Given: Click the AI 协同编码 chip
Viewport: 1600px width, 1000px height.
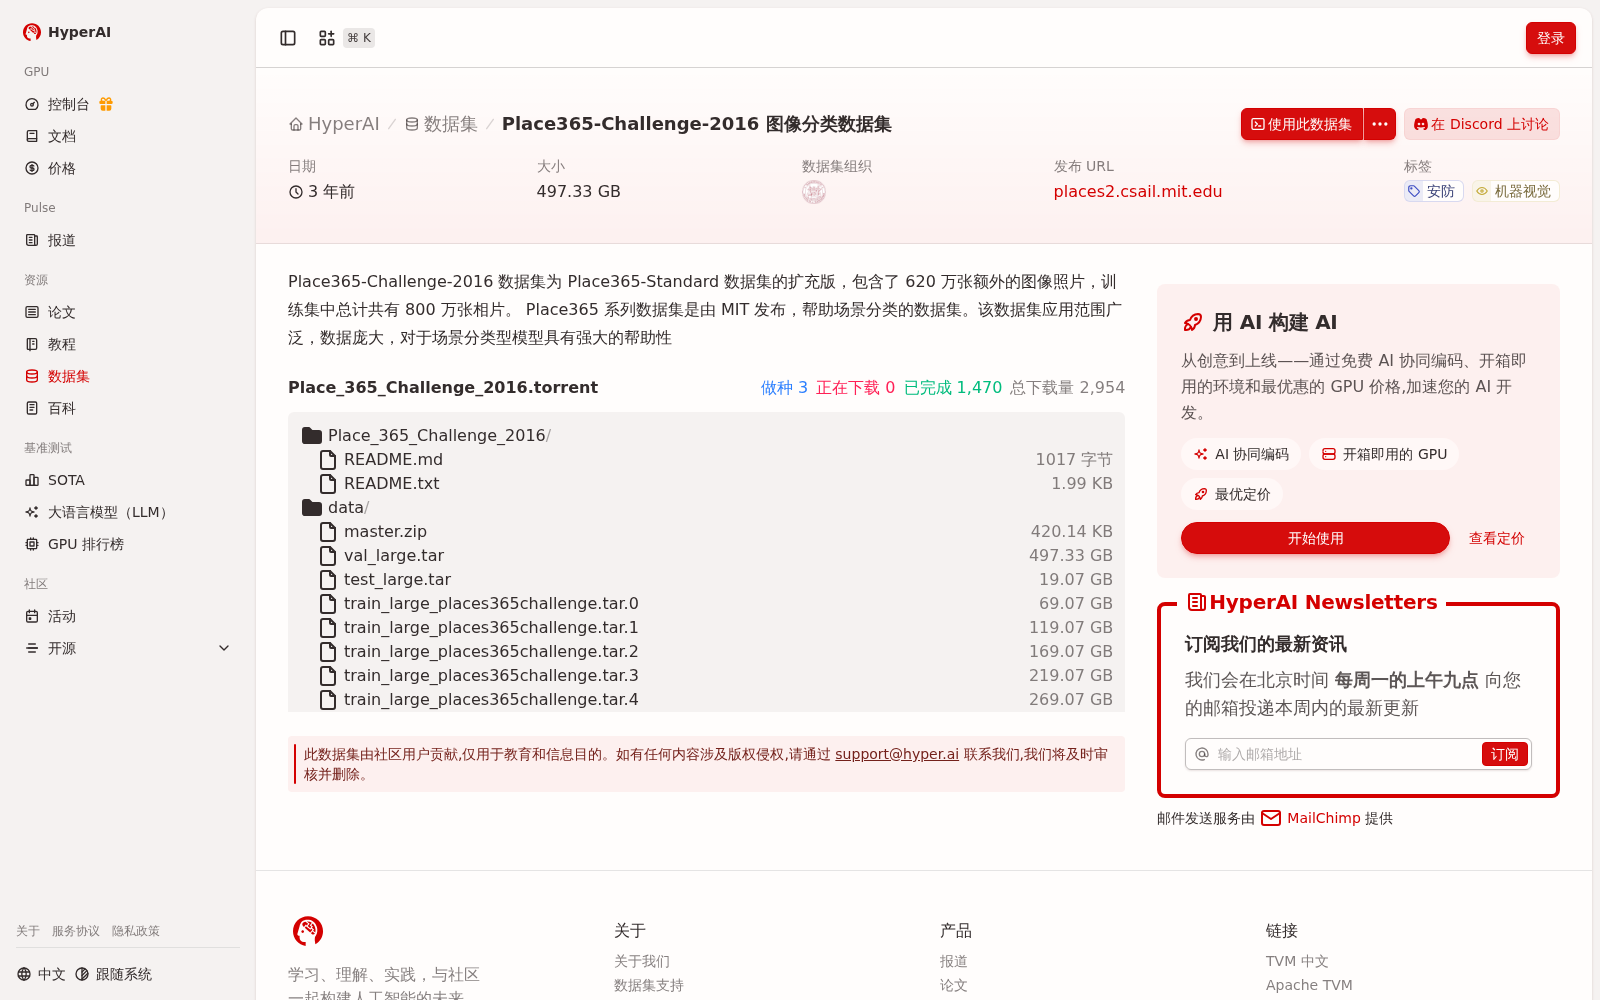Looking at the screenshot, I should pos(1241,454).
